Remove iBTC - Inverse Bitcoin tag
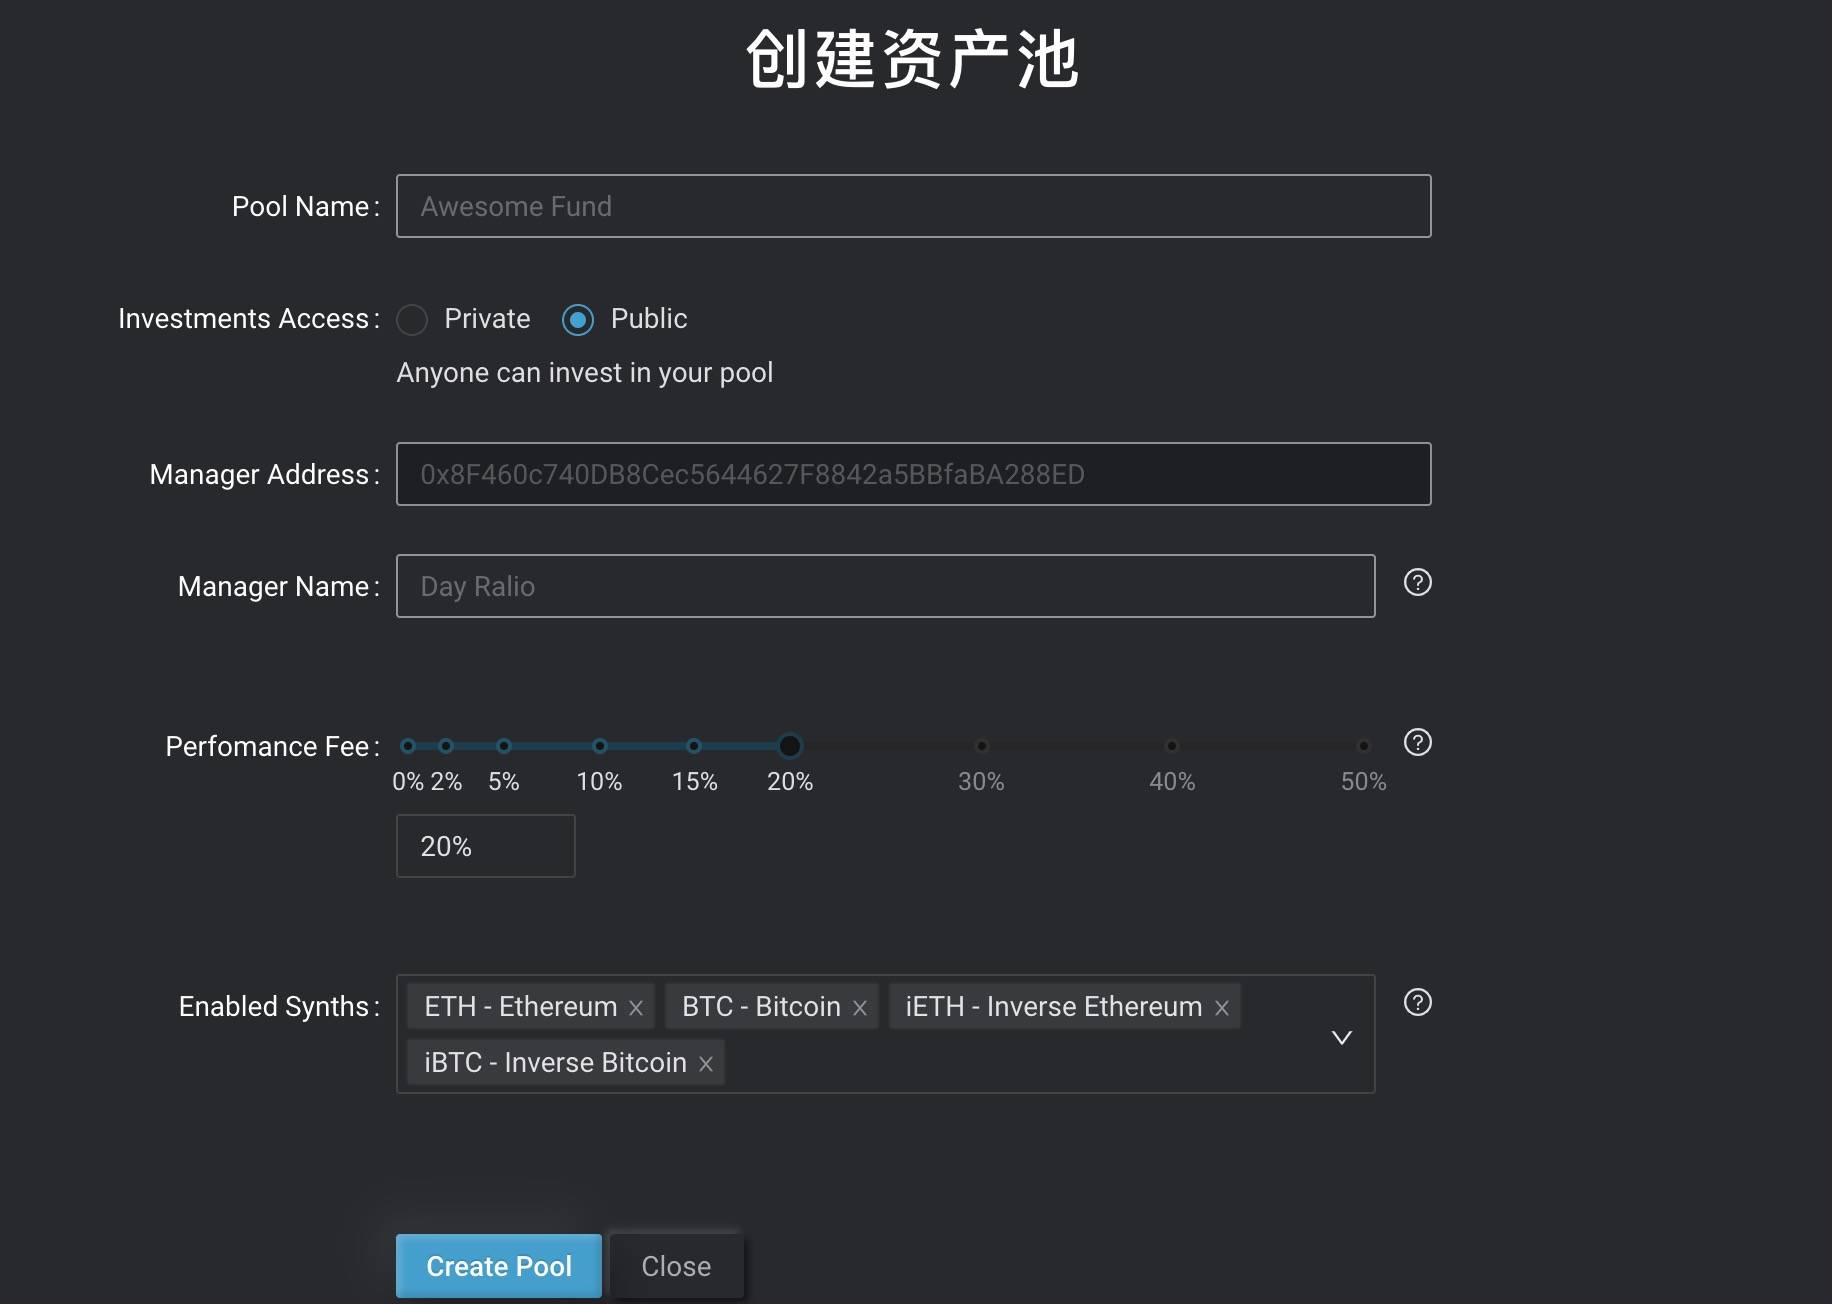Image resolution: width=1832 pixels, height=1304 pixels. (x=706, y=1064)
